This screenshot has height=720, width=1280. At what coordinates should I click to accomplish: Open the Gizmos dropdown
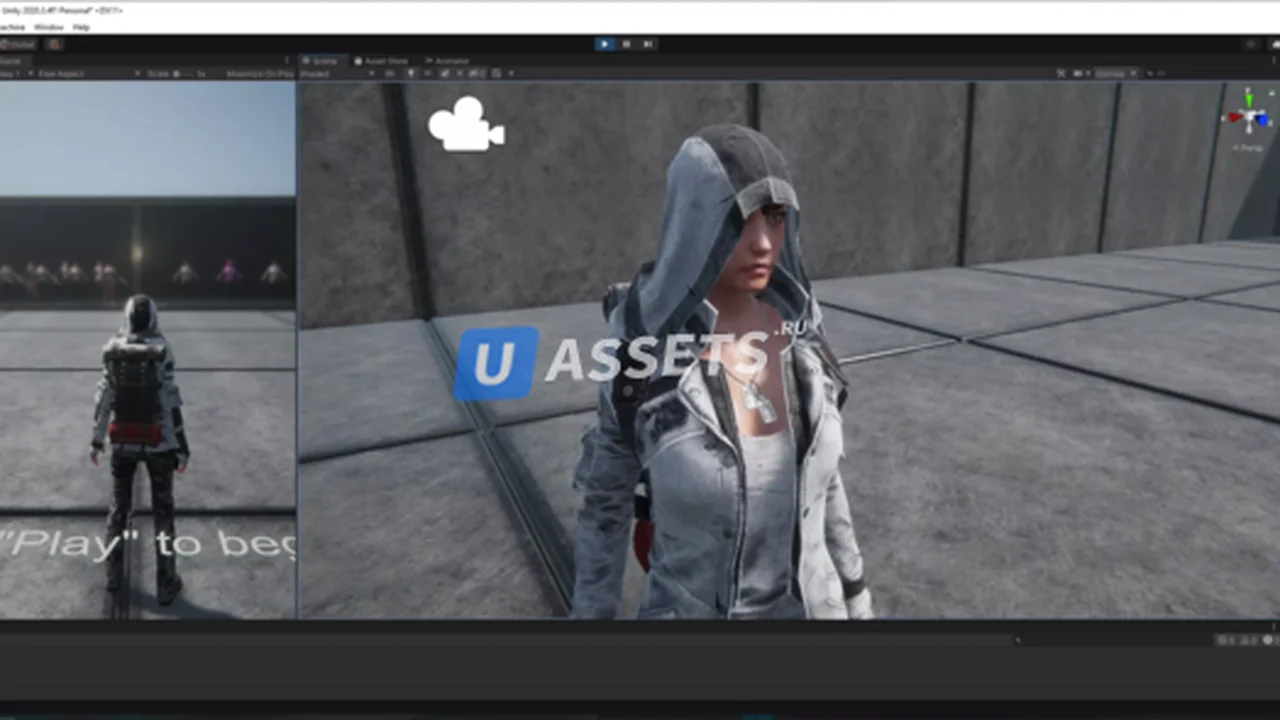(1115, 73)
